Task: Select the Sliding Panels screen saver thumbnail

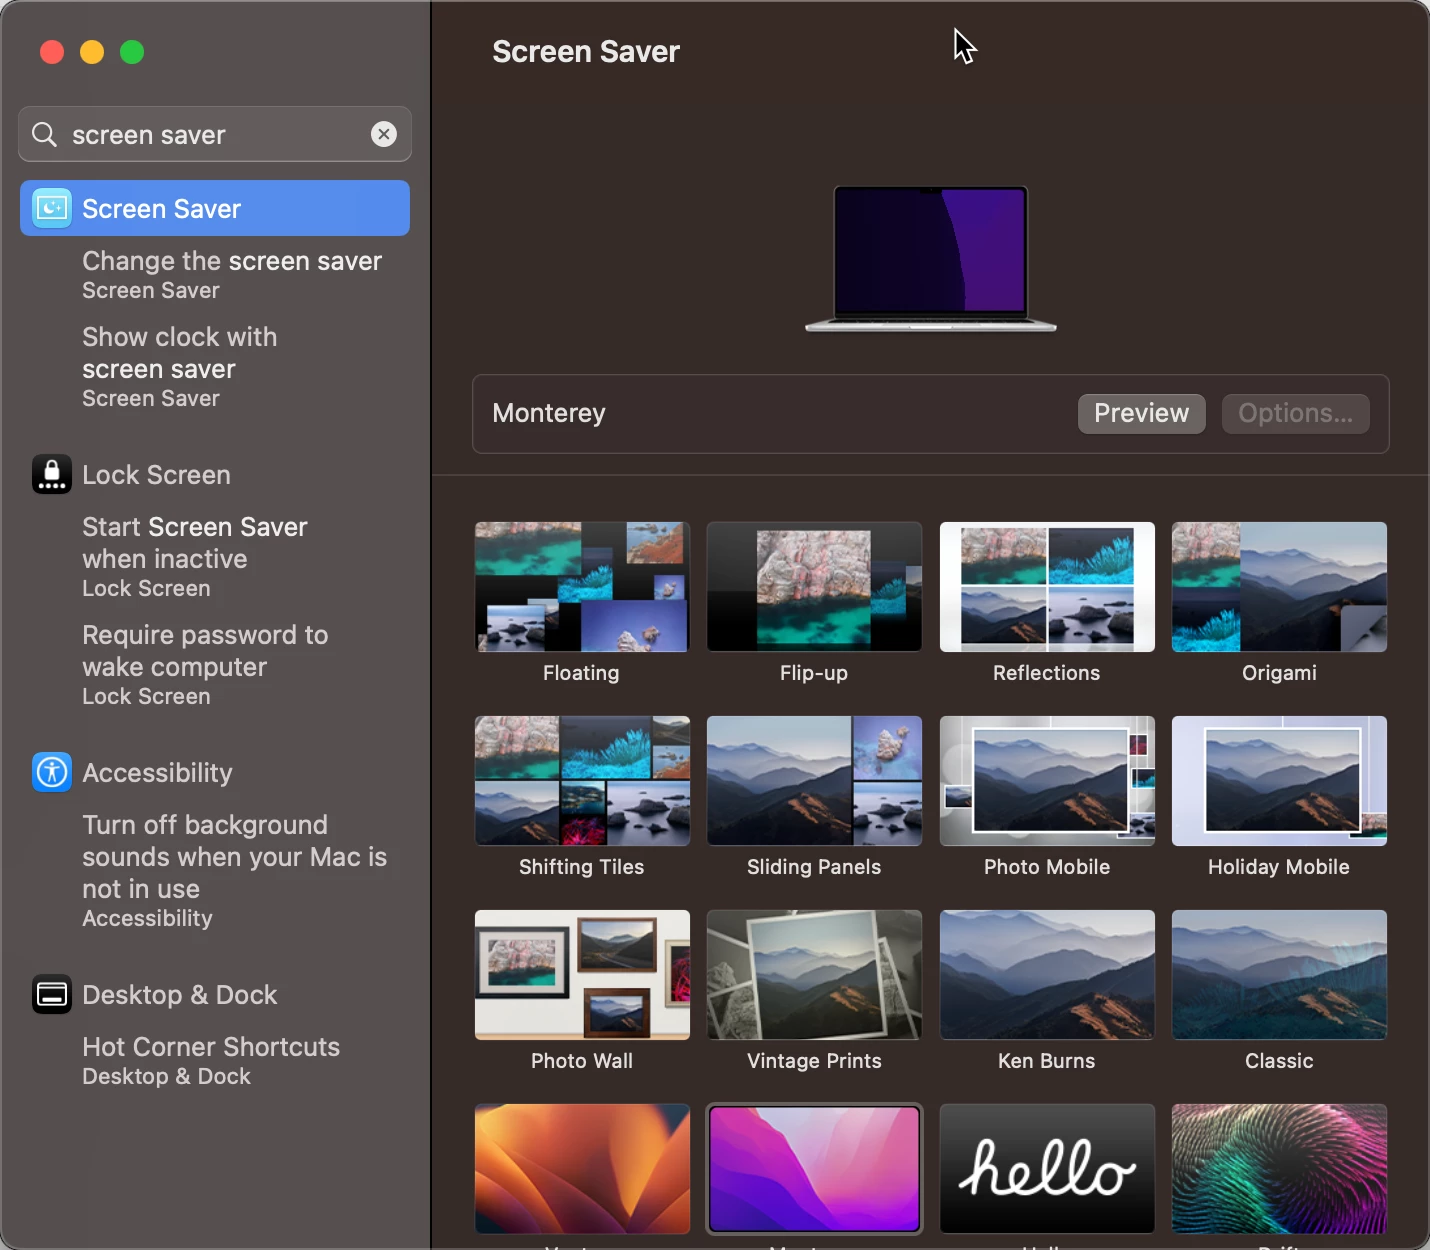Action: pyautogui.click(x=814, y=781)
